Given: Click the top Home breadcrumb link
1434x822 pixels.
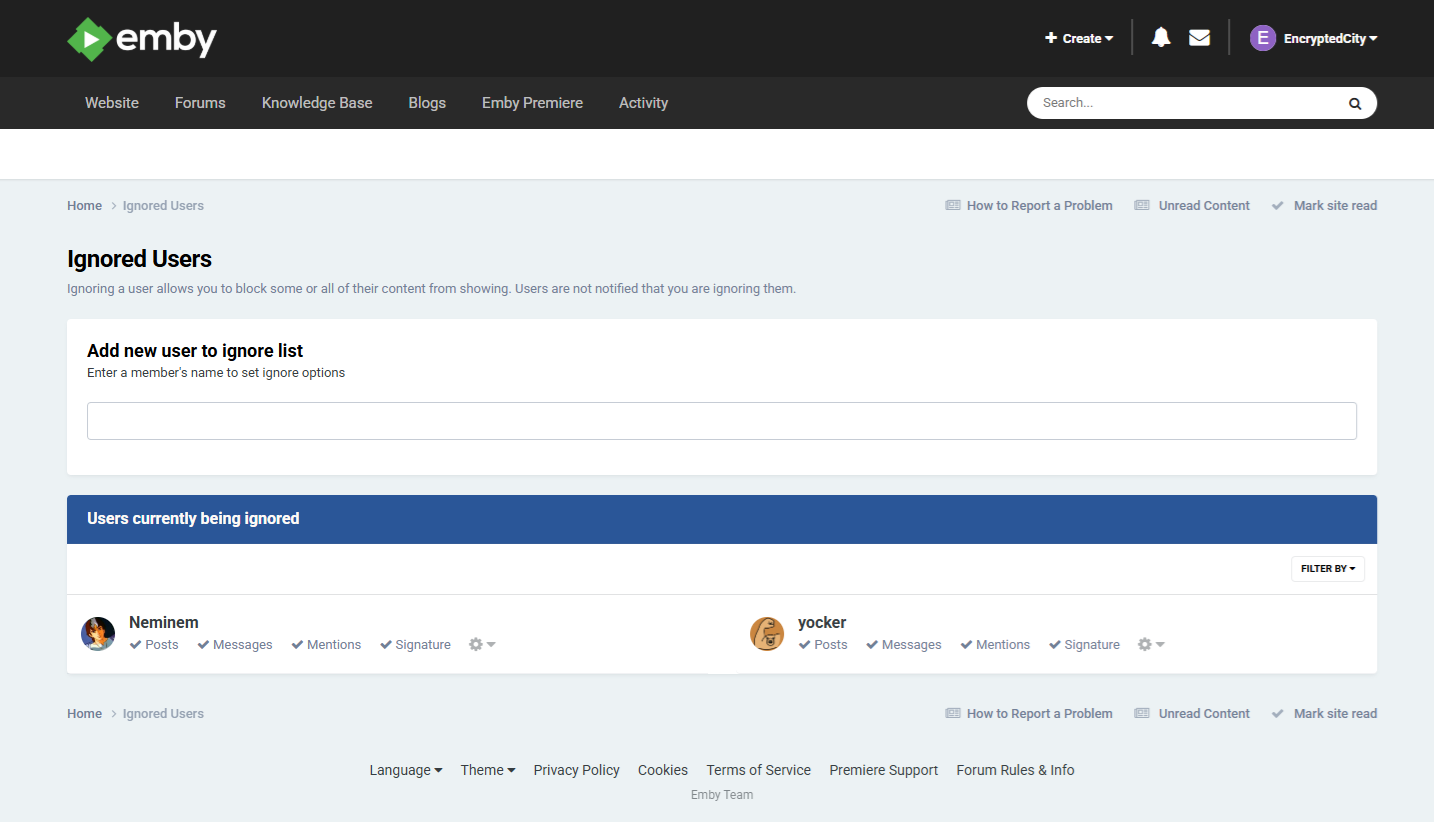Looking at the screenshot, I should (x=85, y=206).
